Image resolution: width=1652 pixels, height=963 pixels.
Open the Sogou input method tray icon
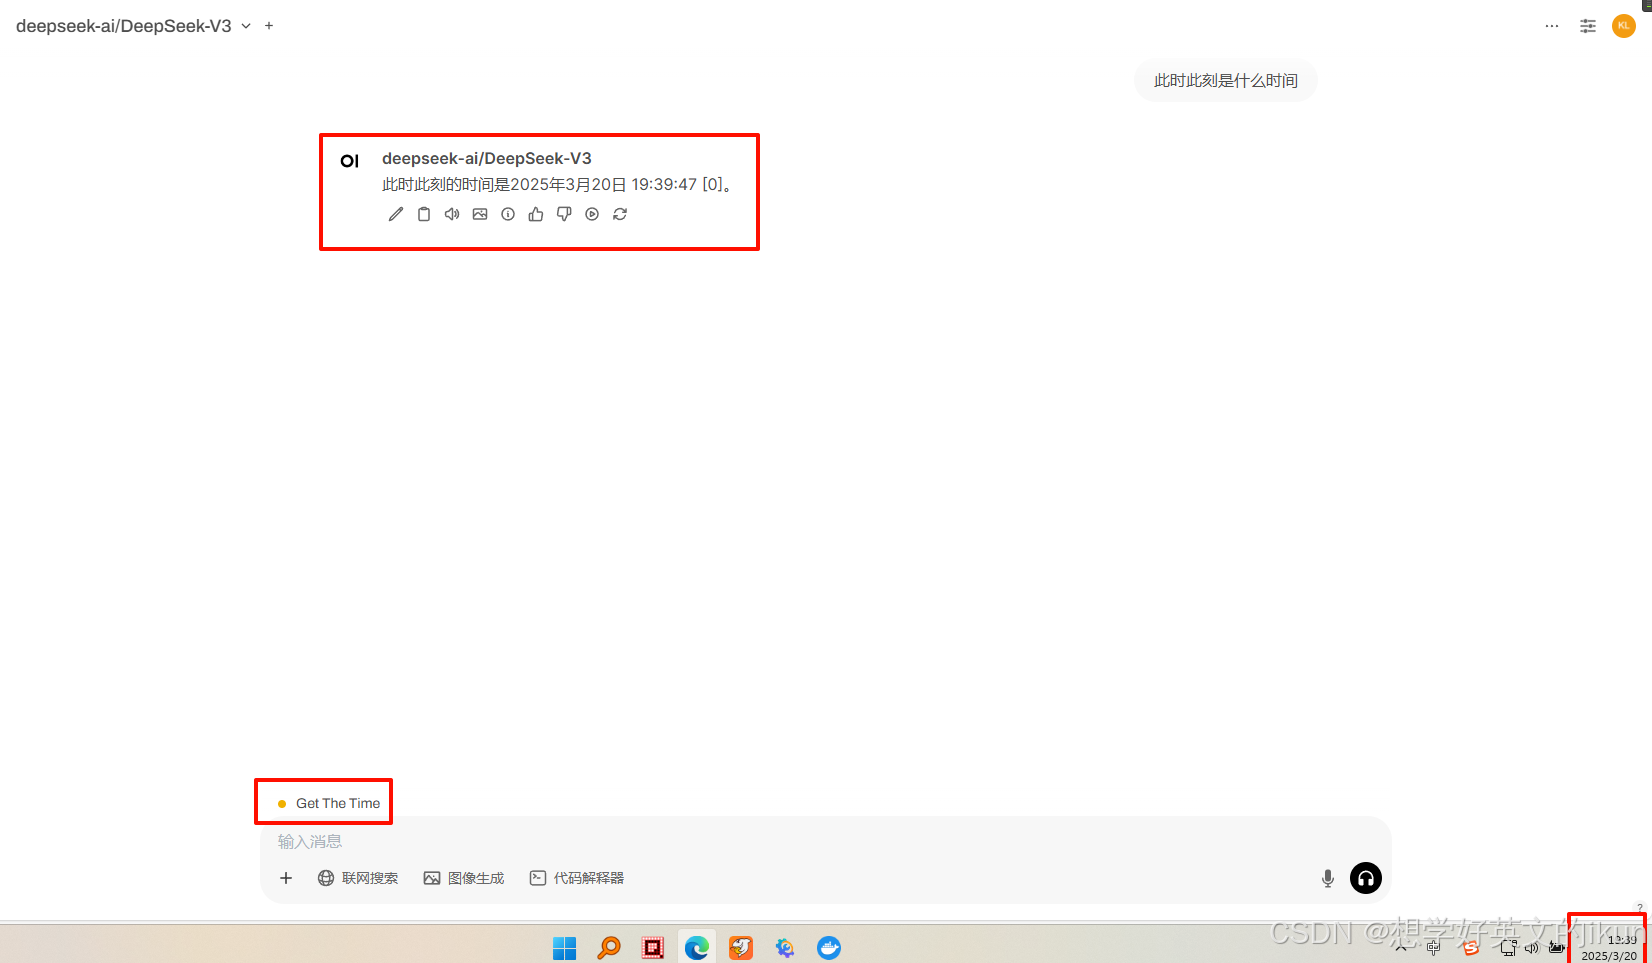(x=1470, y=948)
